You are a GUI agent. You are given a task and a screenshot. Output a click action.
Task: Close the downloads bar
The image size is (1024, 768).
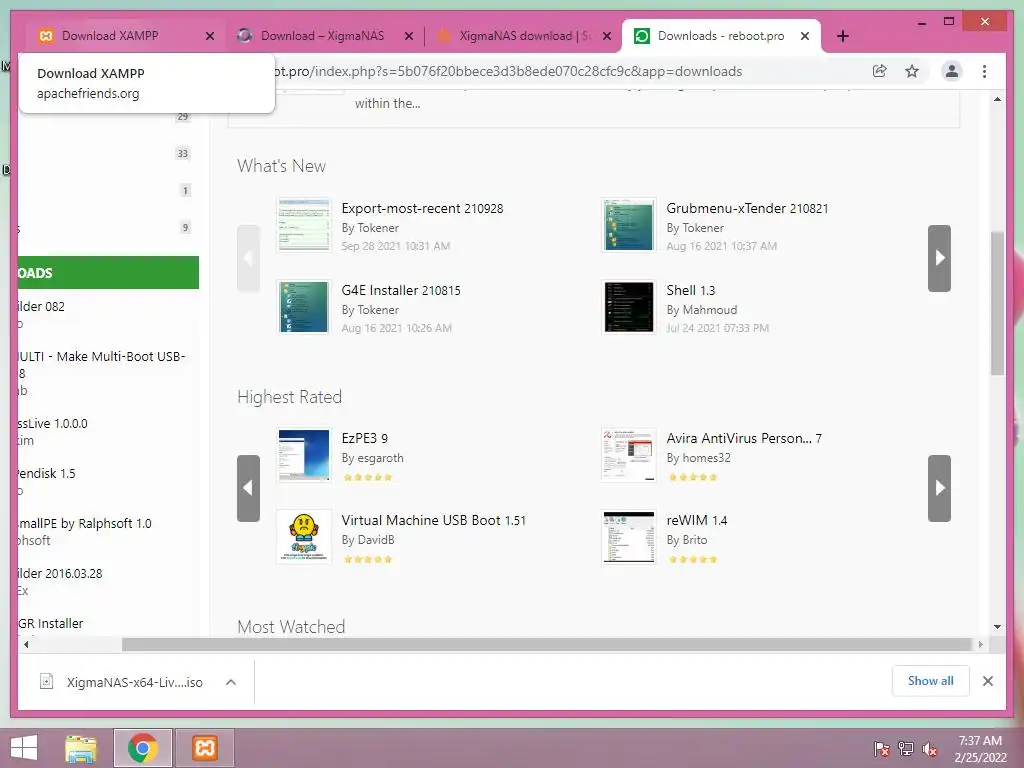988,681
